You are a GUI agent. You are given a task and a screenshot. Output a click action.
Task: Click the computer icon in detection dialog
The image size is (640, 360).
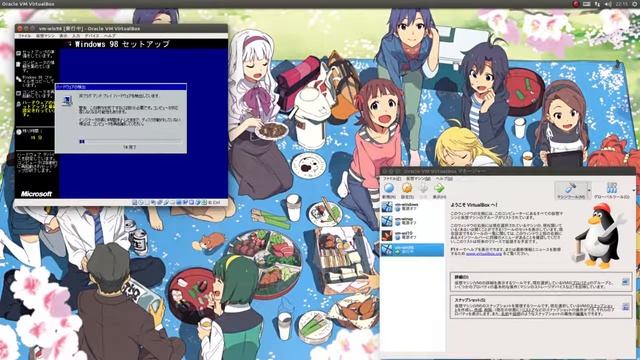point(67,100)
